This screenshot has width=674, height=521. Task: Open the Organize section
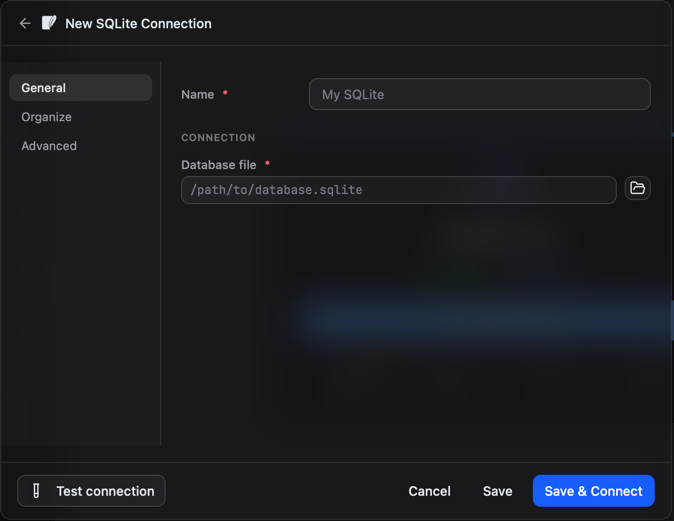coord(46,117)
